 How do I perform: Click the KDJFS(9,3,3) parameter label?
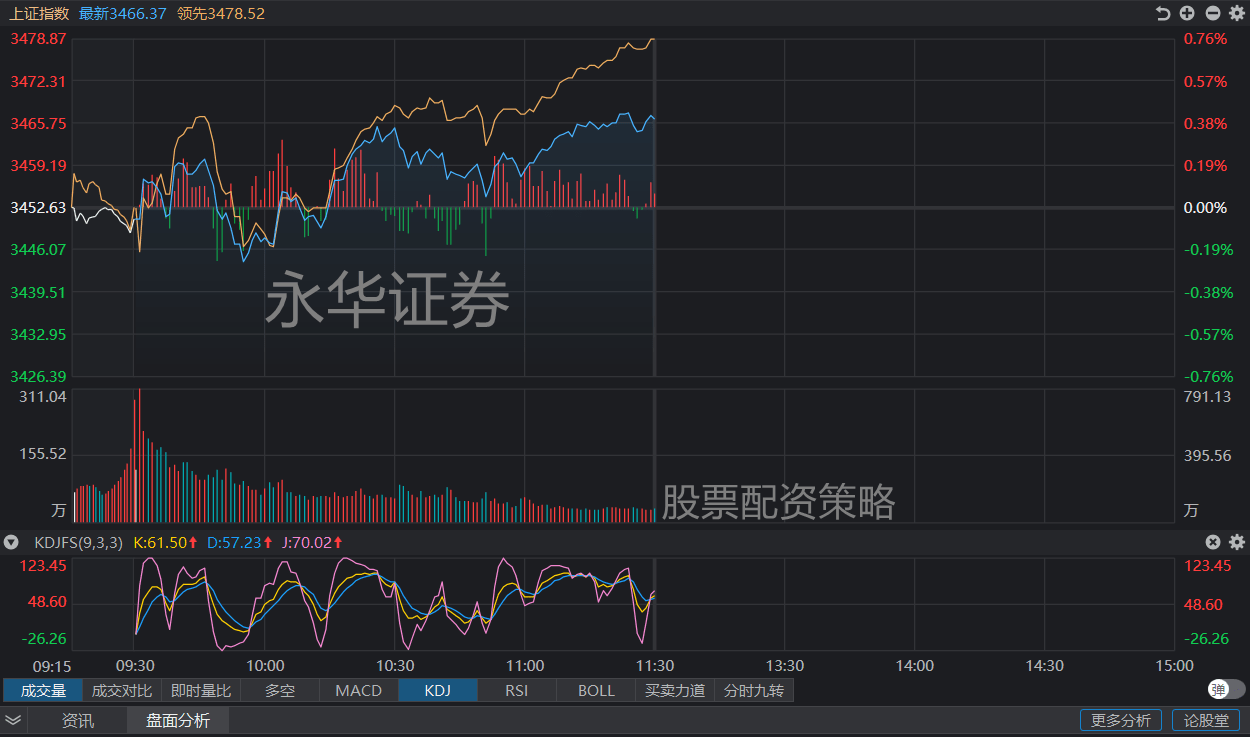pos(78,542)
